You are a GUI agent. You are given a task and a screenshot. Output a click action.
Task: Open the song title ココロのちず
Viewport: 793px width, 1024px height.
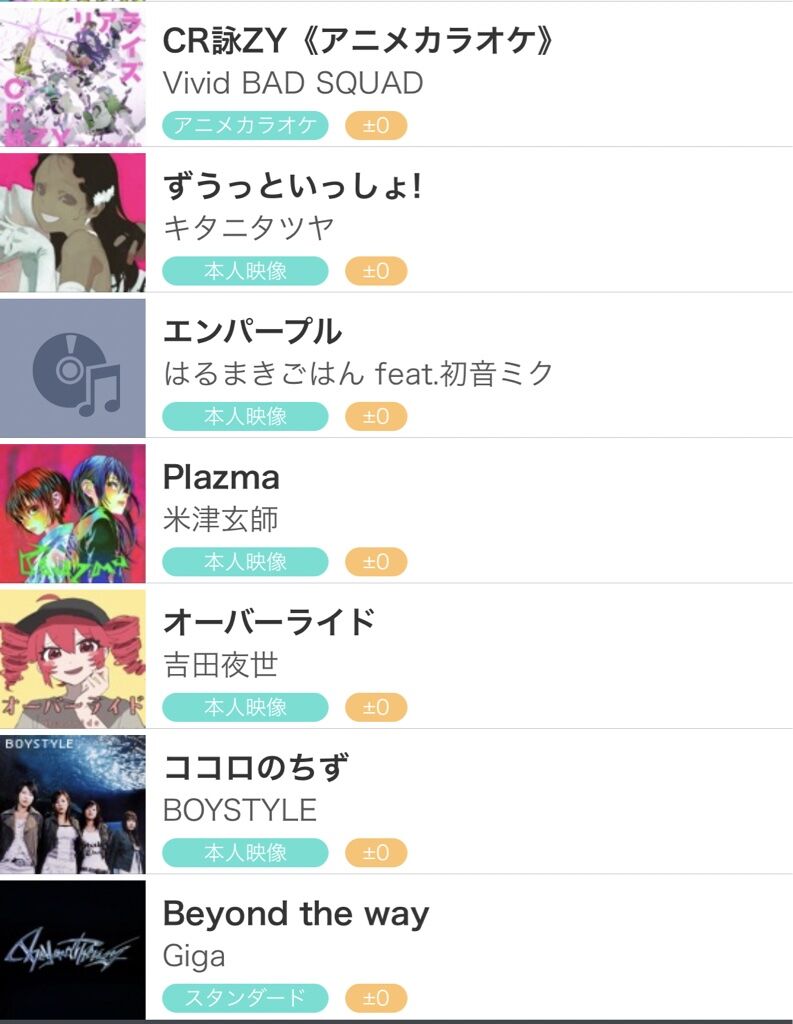pyautogui.click(x=256, y=768)
